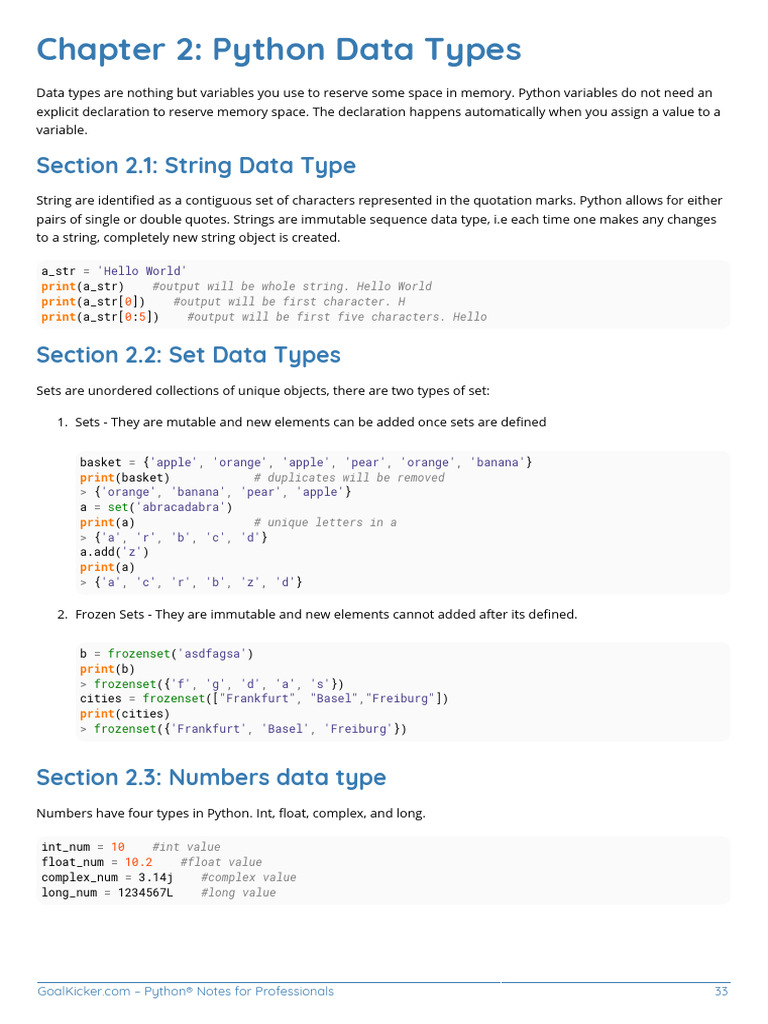Screen dimensions: 768x1024
Task: Click the cities = frozenset code line
Action: (x=264, y=699)
